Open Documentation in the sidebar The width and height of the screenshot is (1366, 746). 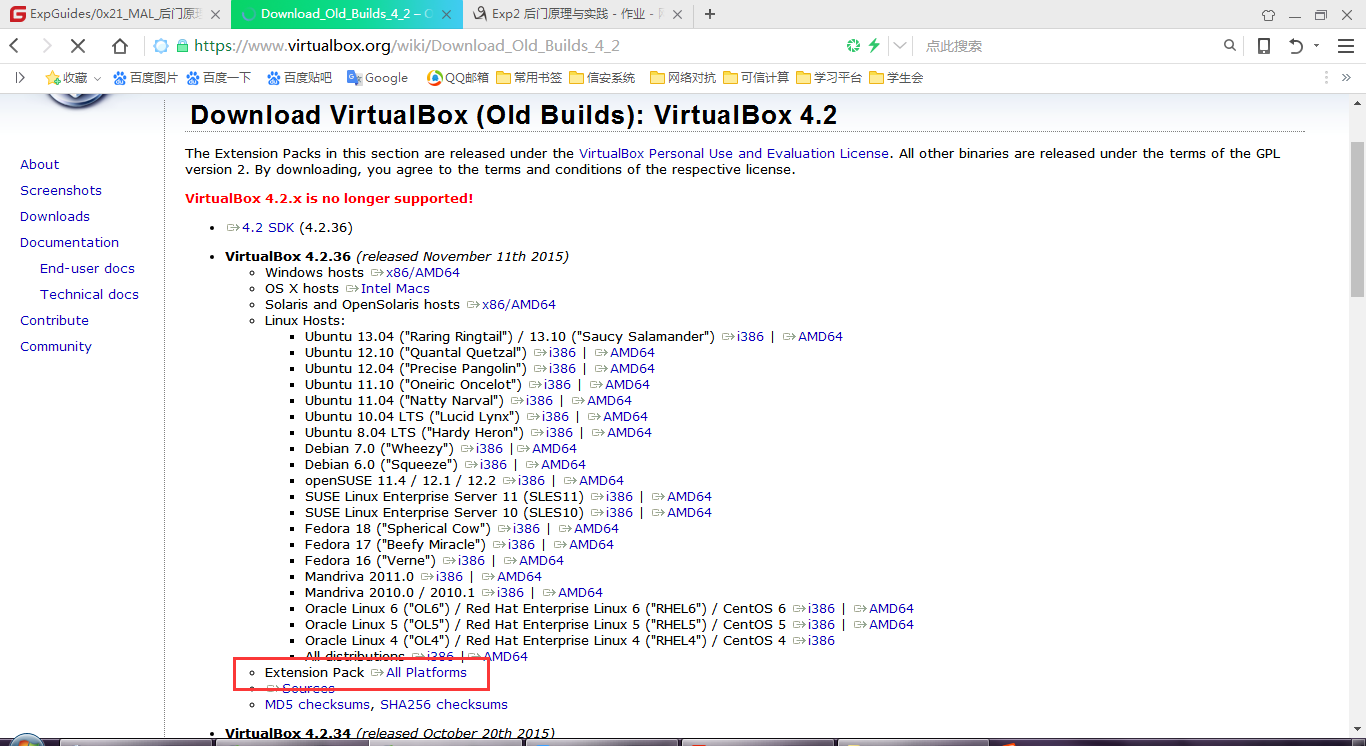tap(69, 242)
